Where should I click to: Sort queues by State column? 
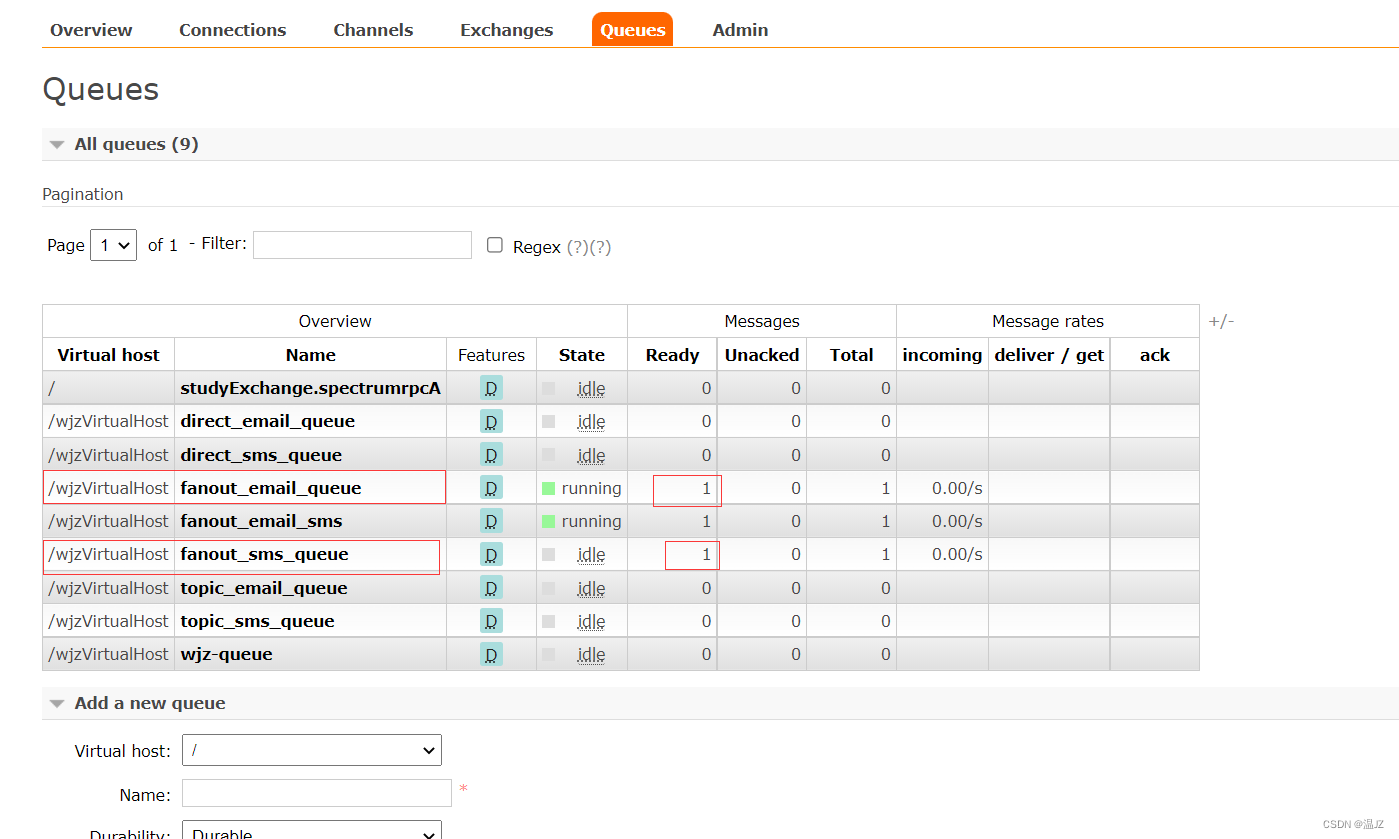click(x=582, y=355)
